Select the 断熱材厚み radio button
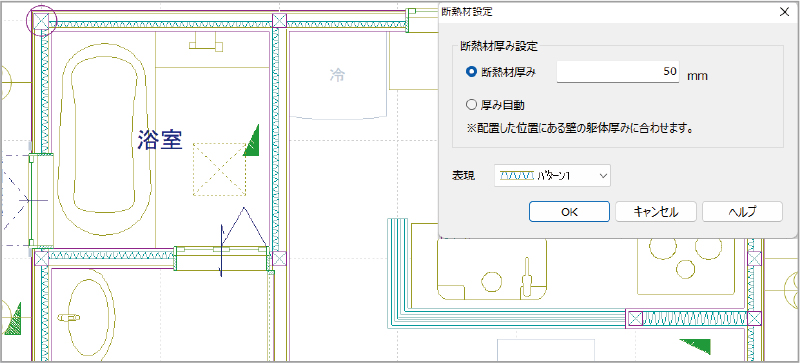800x363 pixels. [x=471, y=72]
